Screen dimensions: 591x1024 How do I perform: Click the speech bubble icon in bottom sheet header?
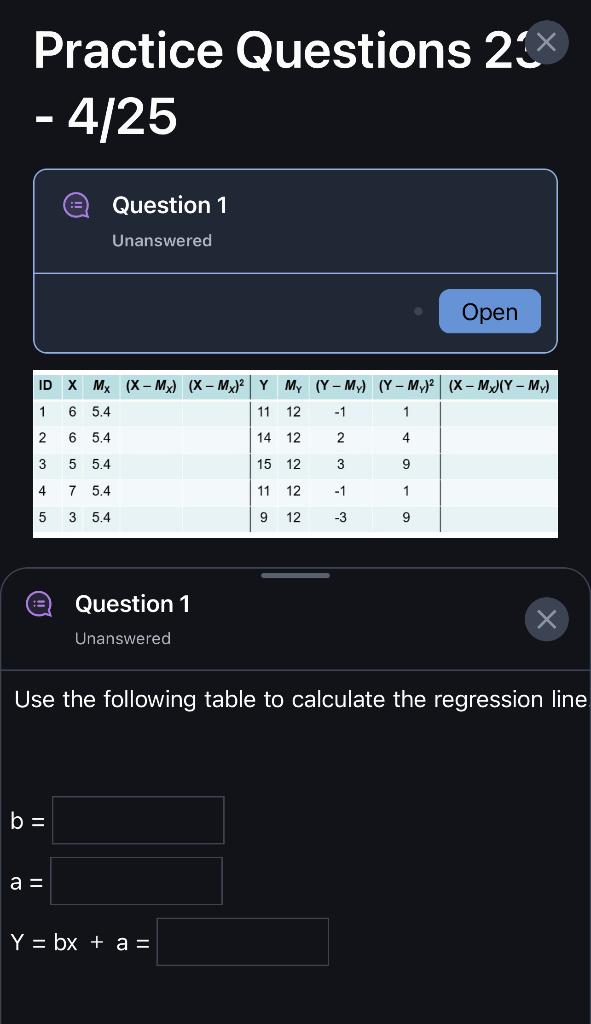(39, 604)
